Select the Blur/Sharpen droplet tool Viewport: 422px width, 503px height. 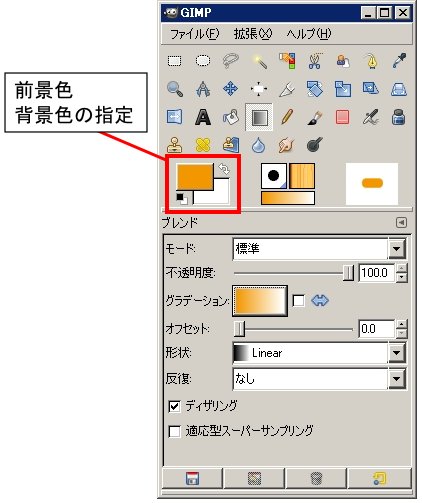tap(259, 145)
